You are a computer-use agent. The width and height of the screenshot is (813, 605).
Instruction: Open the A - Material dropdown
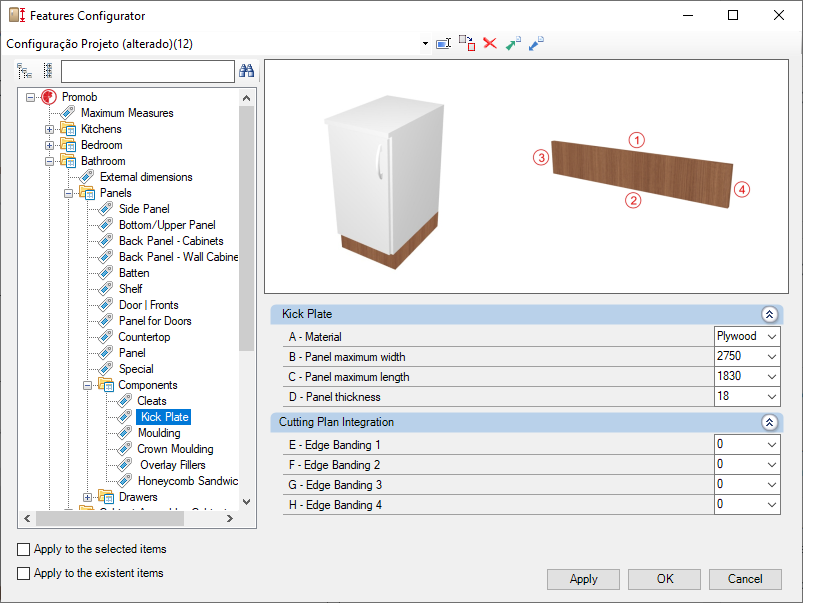pyautogui.click(x=772, y=336)
